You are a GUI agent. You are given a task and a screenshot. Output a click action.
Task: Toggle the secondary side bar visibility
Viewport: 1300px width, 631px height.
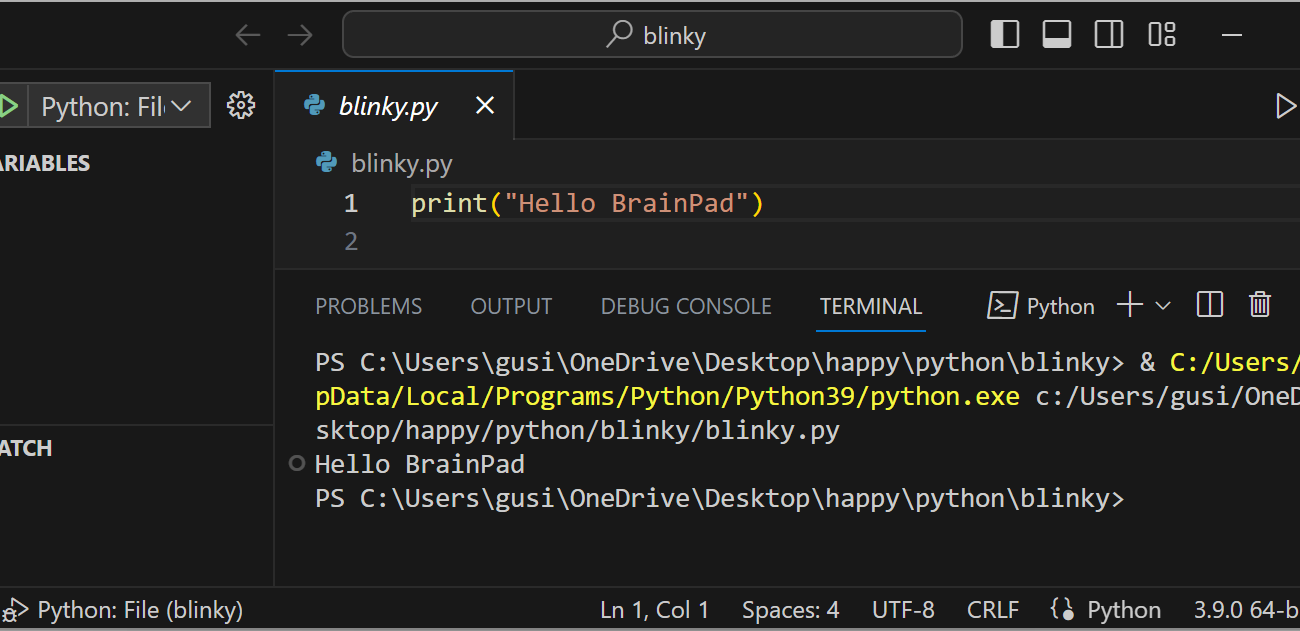[x=1109, y=35]
